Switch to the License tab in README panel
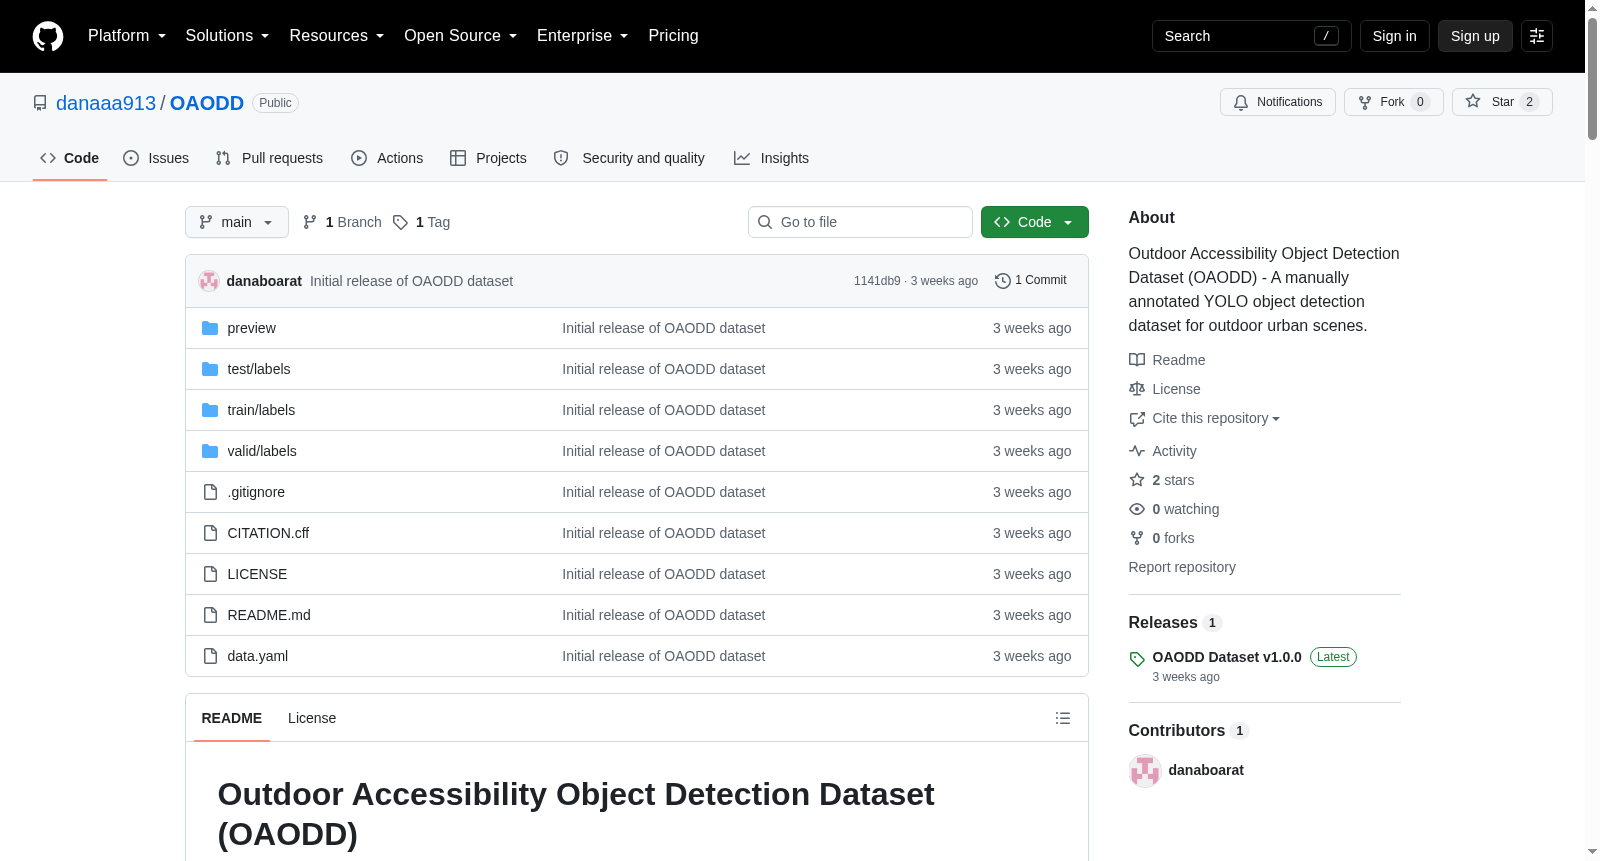 click(312, 718)
